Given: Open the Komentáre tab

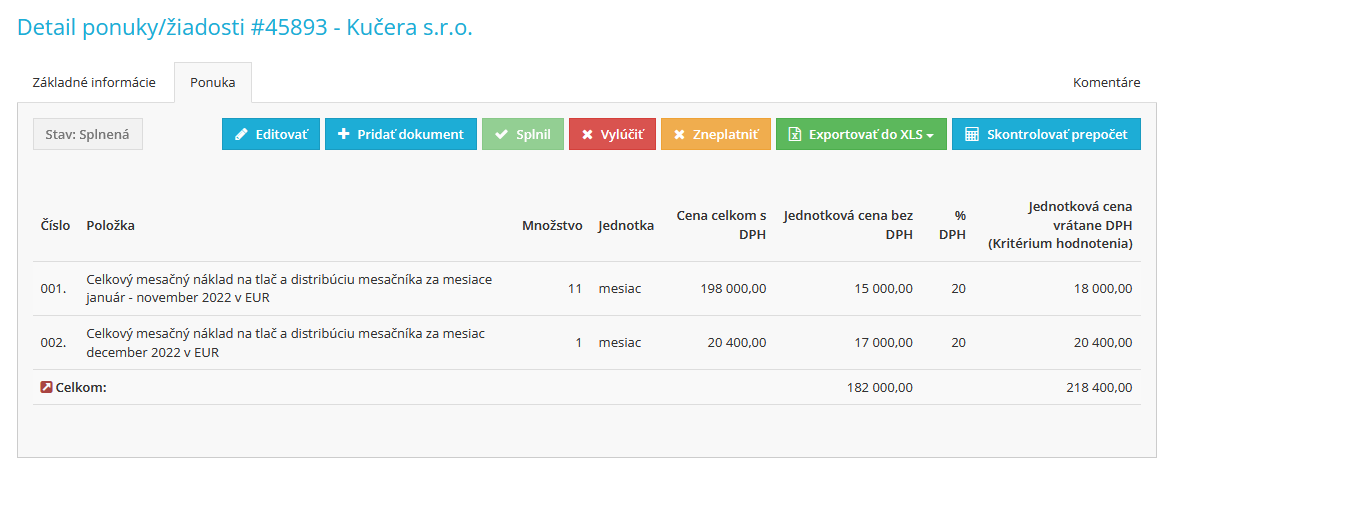Looking at the screenshot, I should pos(1106,82).
